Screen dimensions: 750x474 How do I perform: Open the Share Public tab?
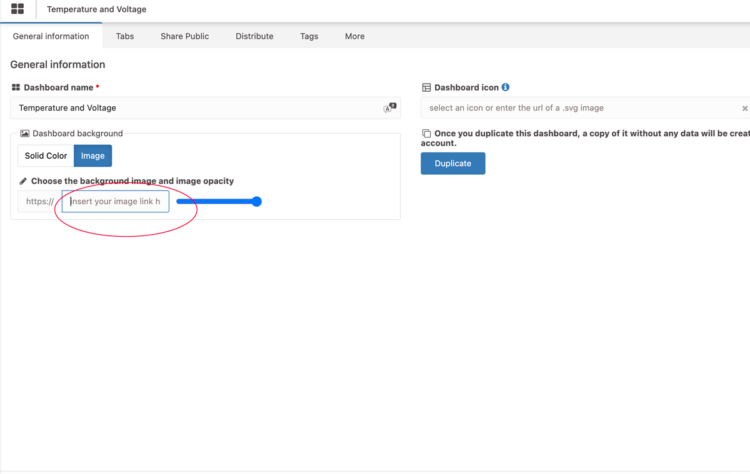(x=185, y=36)
